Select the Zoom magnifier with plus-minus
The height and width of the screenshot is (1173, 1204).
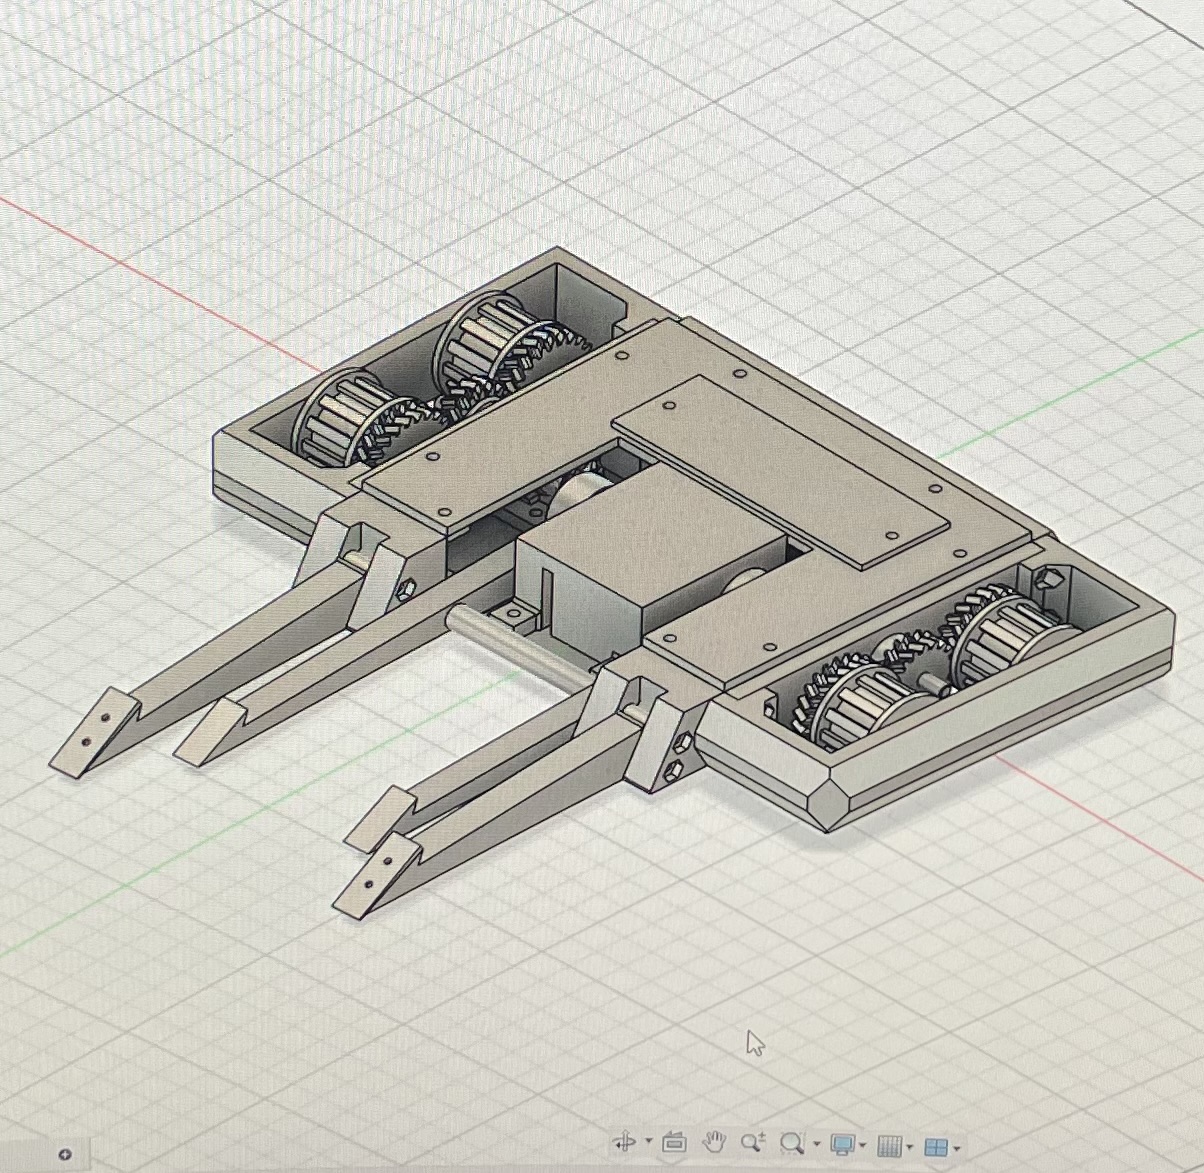[753, 1142]
